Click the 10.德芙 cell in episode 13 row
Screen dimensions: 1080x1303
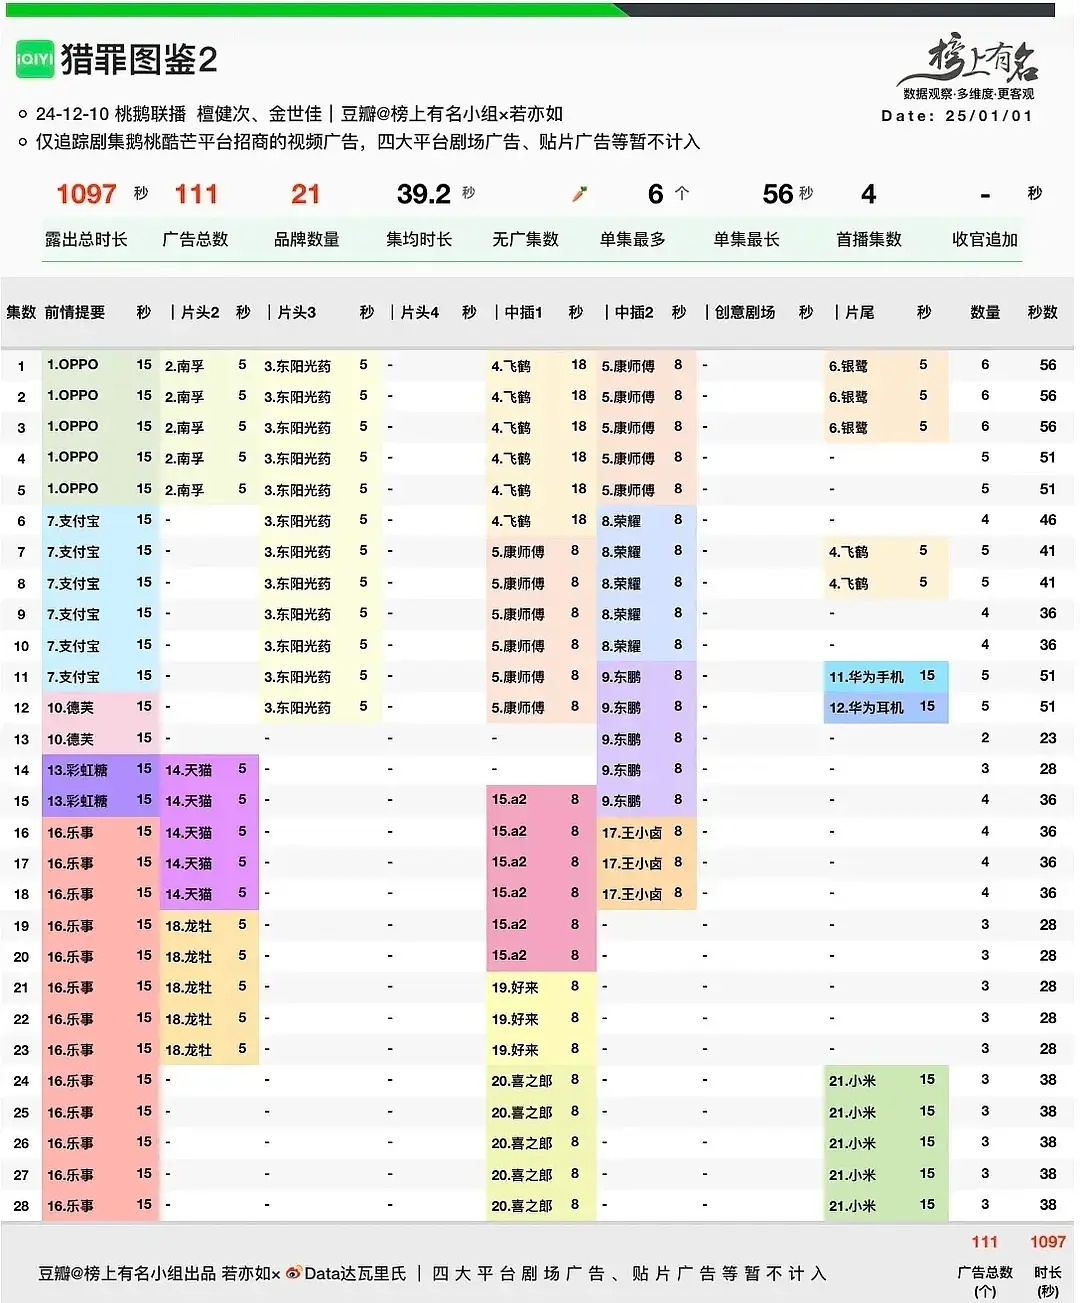point(70,739)
